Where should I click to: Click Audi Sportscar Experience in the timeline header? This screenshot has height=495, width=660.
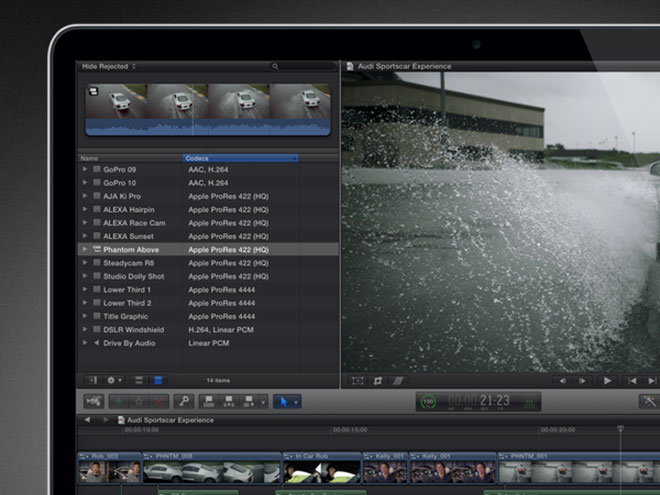(x=170, y=420)
